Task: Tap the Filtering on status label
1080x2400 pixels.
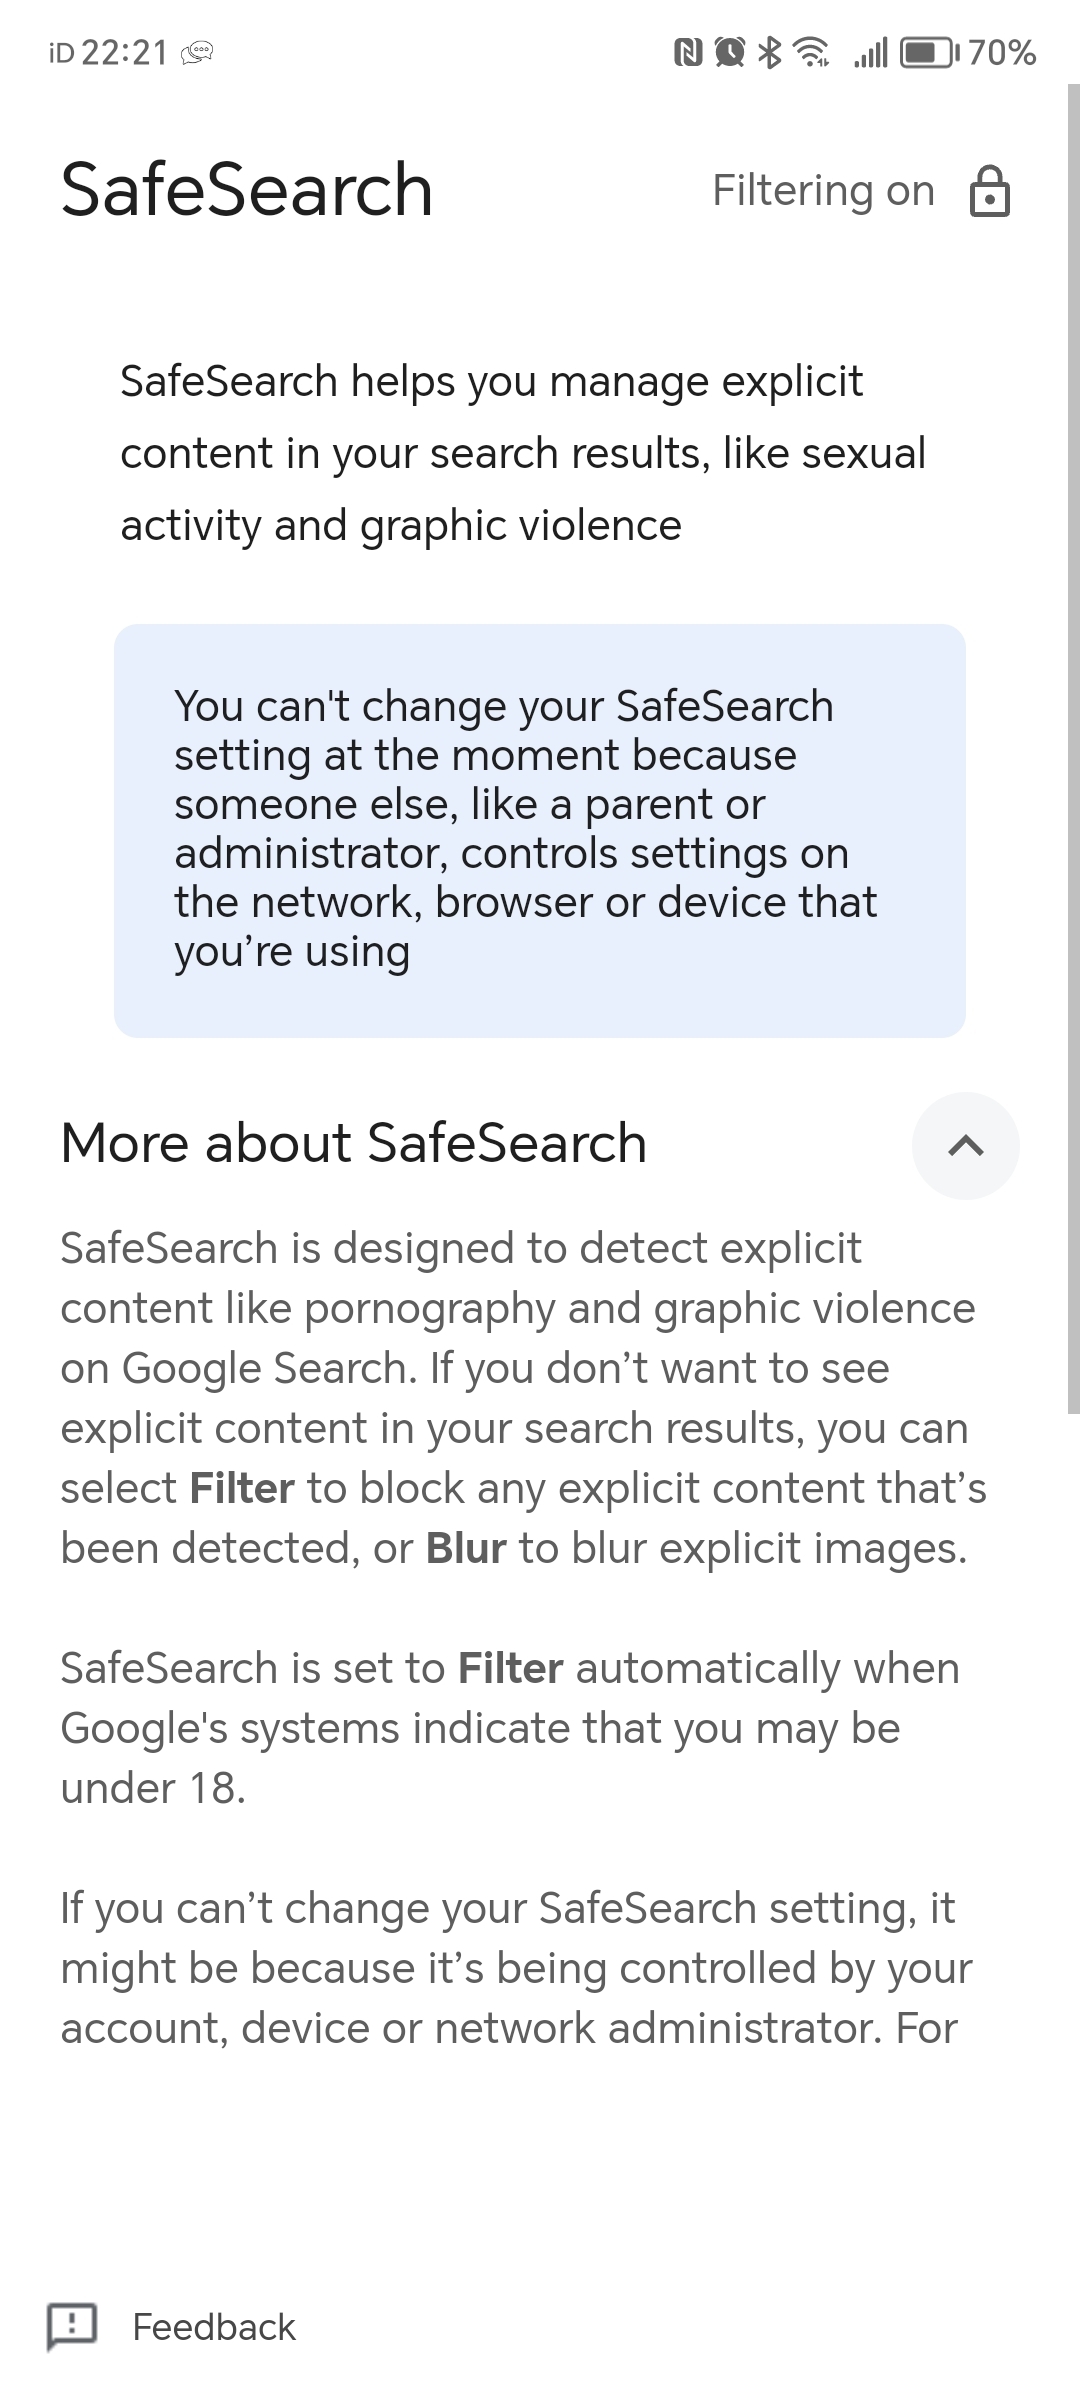Action: (823, 190)
